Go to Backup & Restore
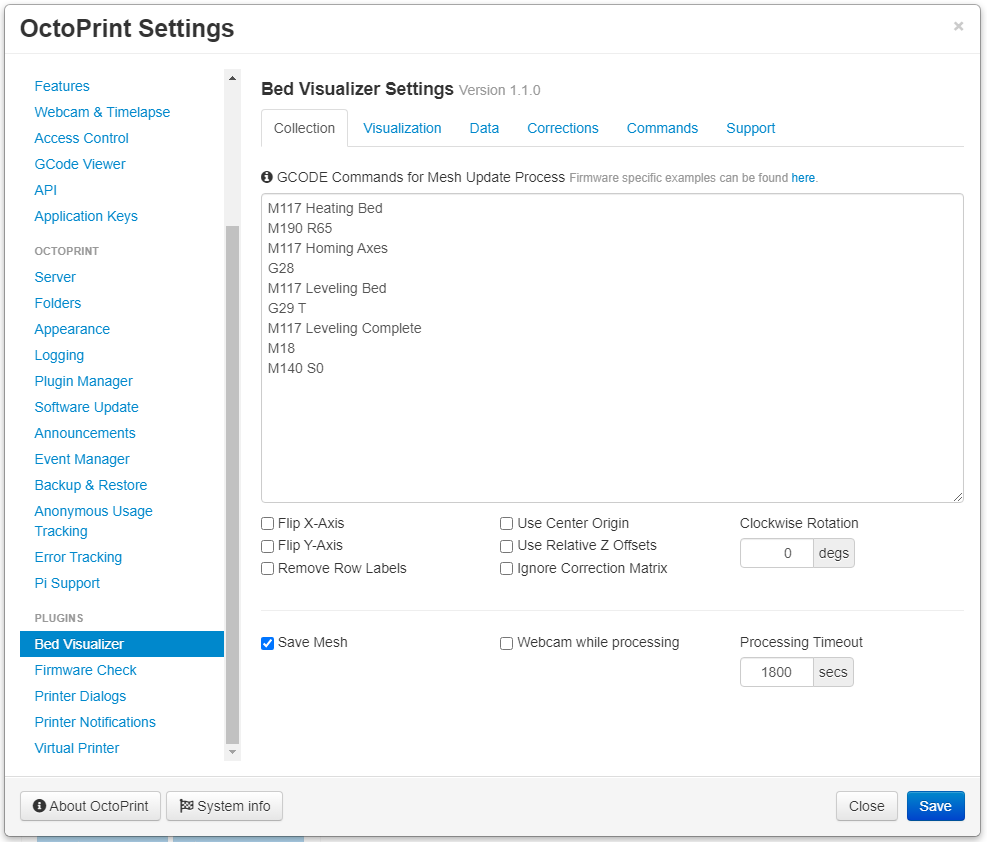The height and width of the screenshot is (842, 987). (x=90, y=485)
